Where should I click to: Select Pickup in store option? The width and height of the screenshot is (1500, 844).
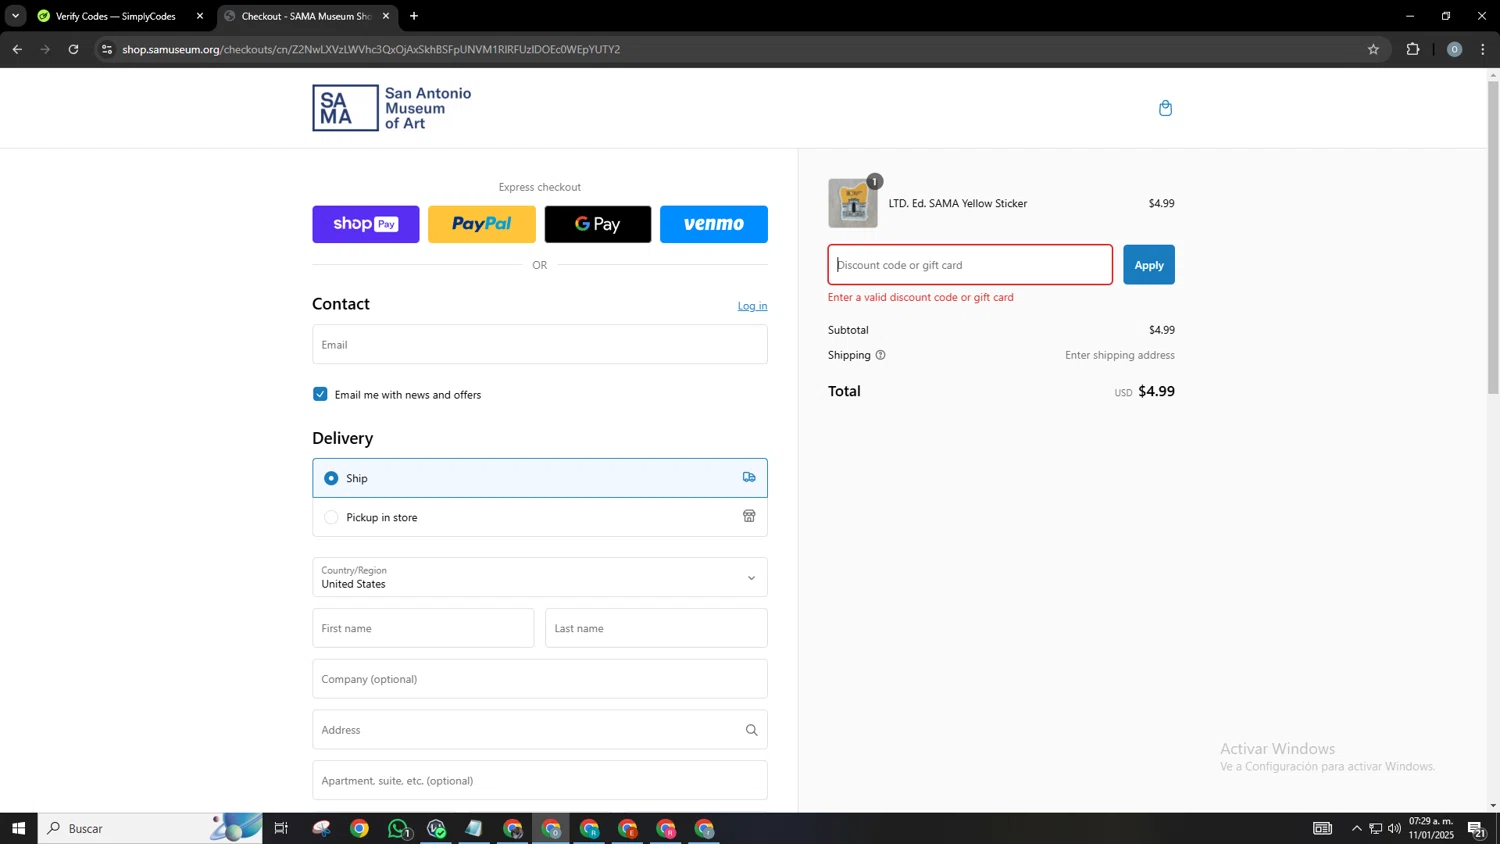pos(331,517)
